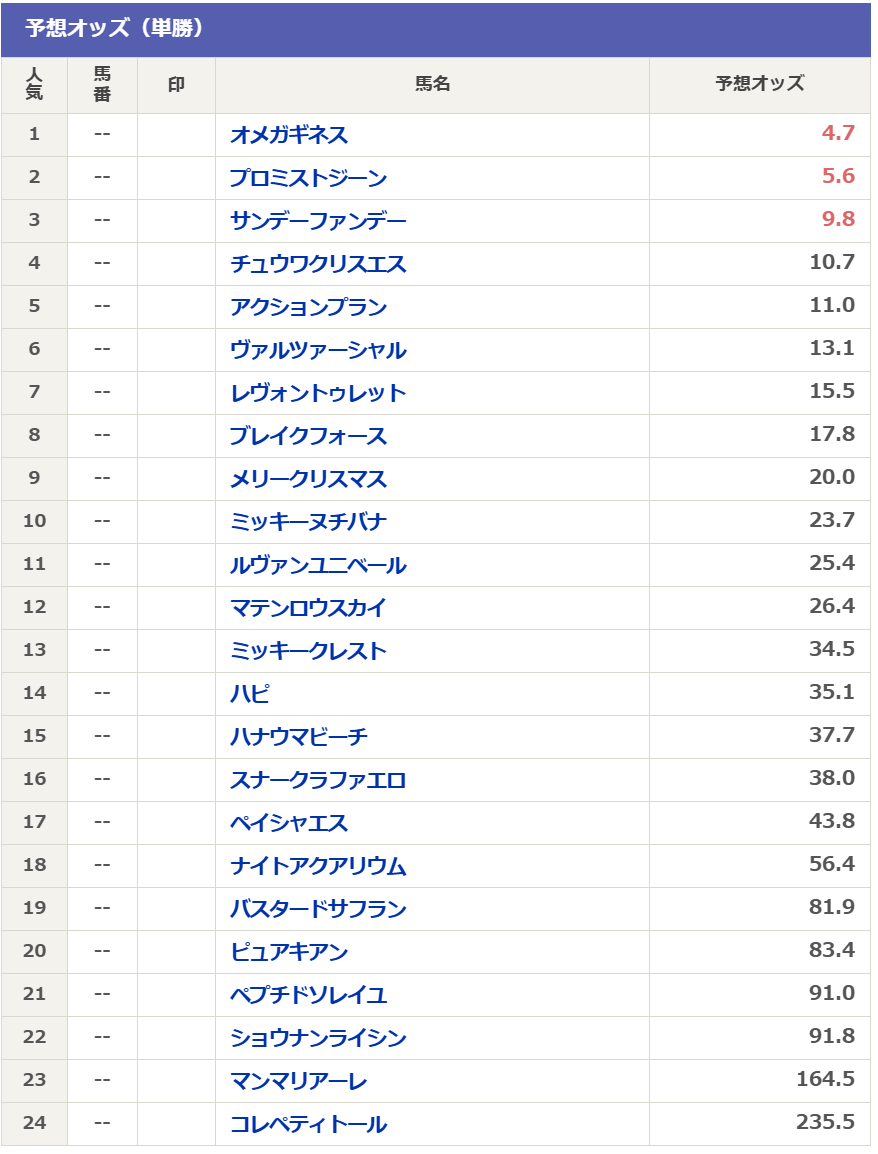Open horse link ハピ
The height and width of the screenshot is (1154, 878).
coord(250,694)
